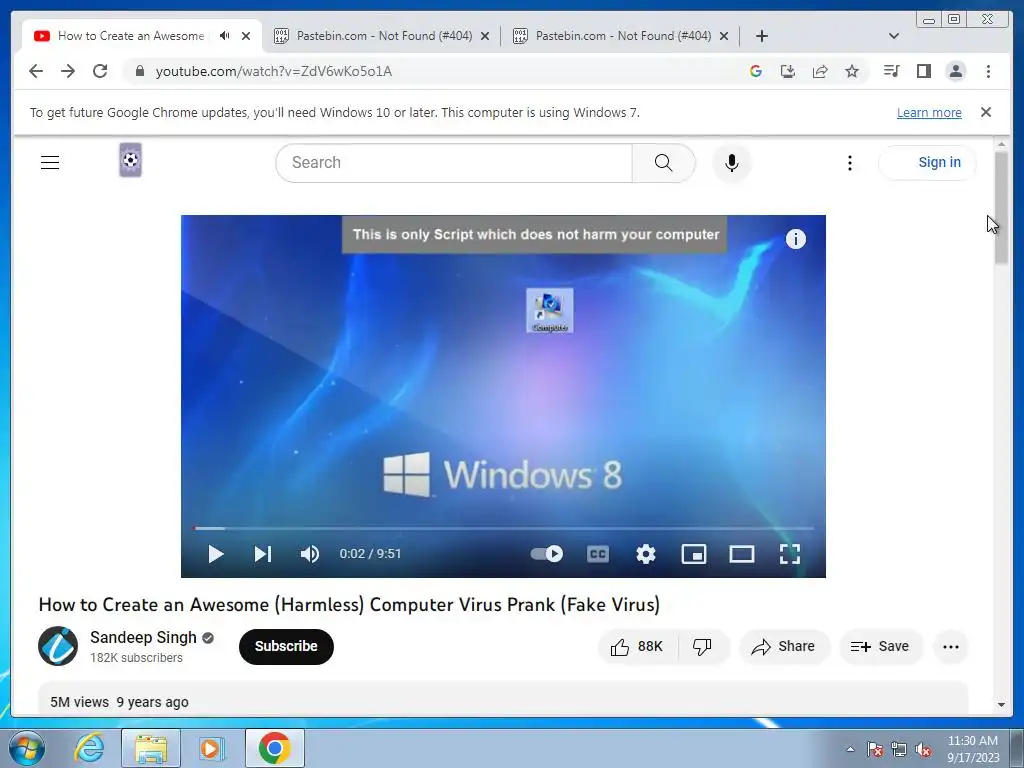Screen dimensions: 1024x768
Task: Go back to the previous page
Action: (x=36, y=71)
